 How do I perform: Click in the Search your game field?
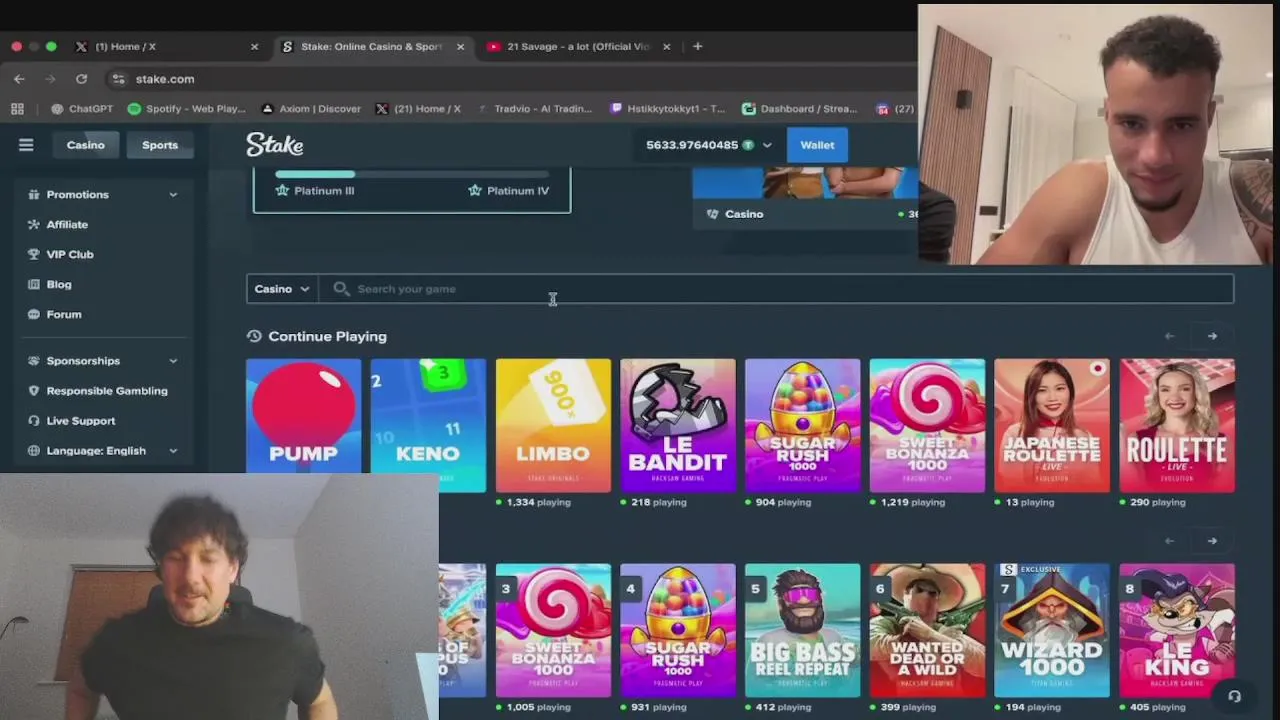[776, 289]
